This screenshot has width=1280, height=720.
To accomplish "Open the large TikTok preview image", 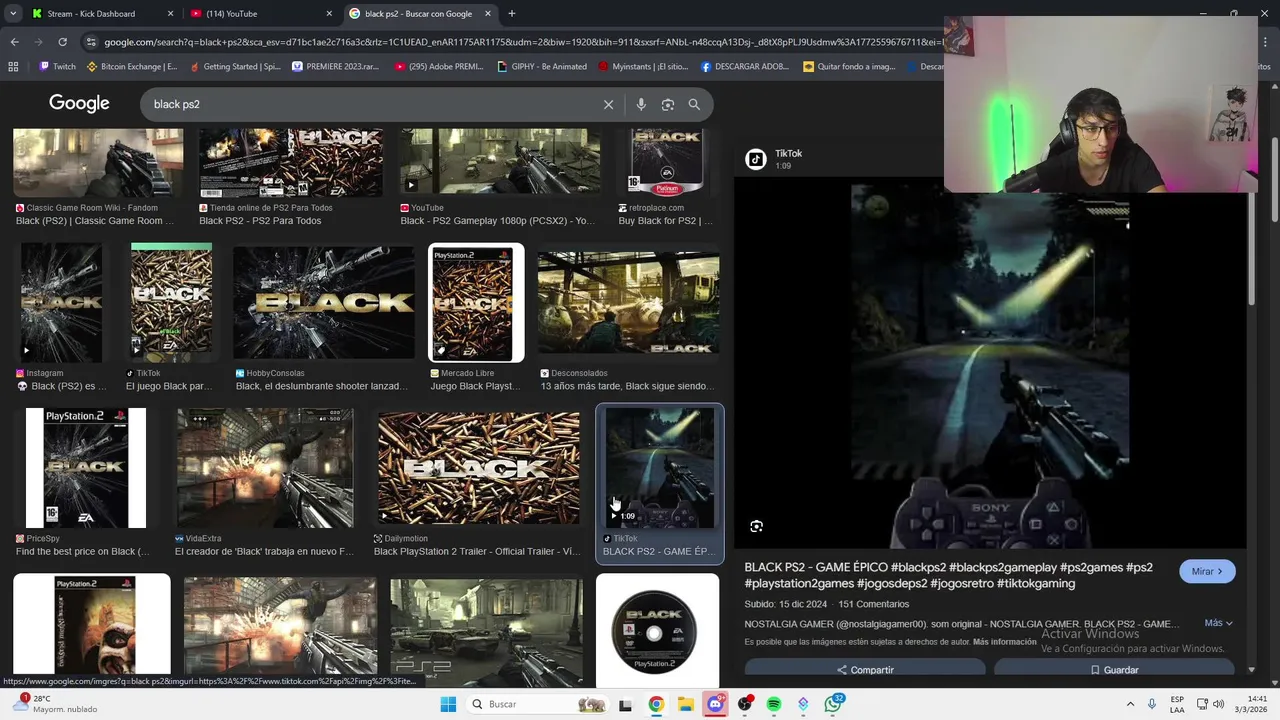I will pos(990,365).
